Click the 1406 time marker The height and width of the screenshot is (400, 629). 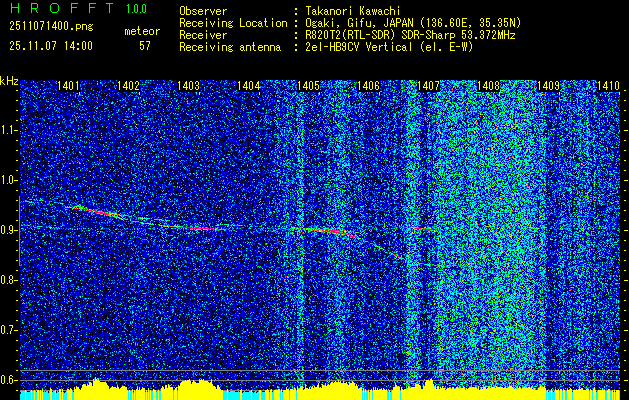(x=368, y=85)
